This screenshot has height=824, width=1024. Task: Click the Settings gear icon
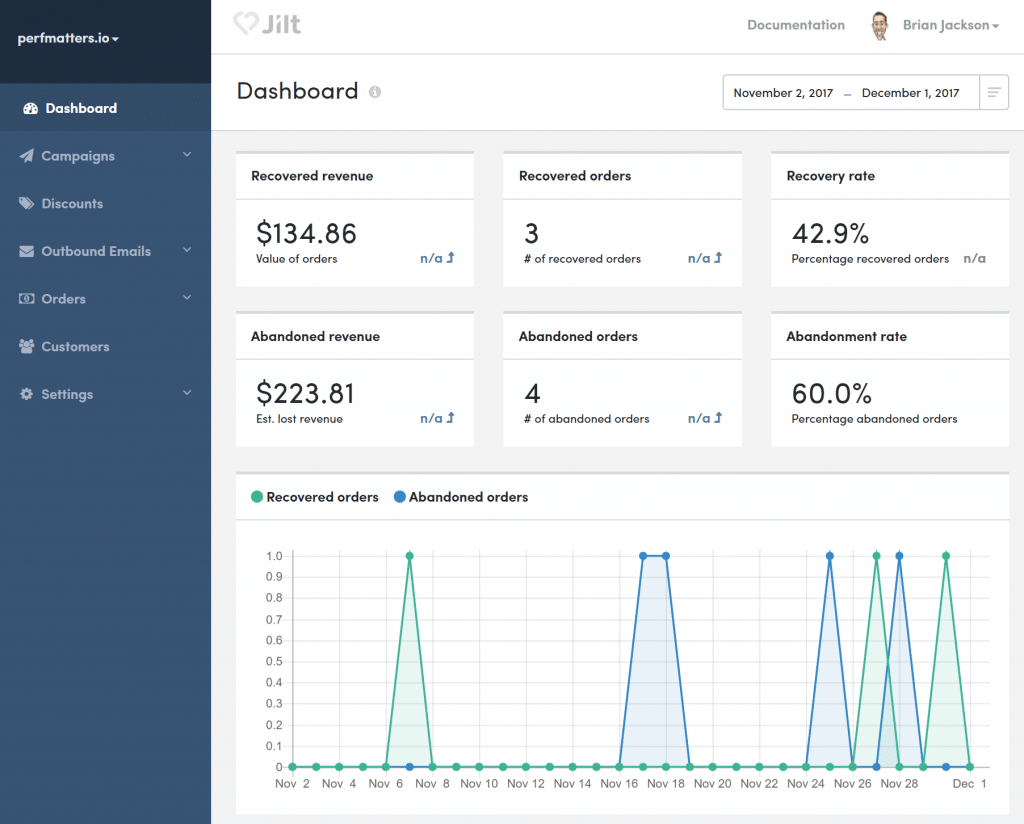(26, 395)
